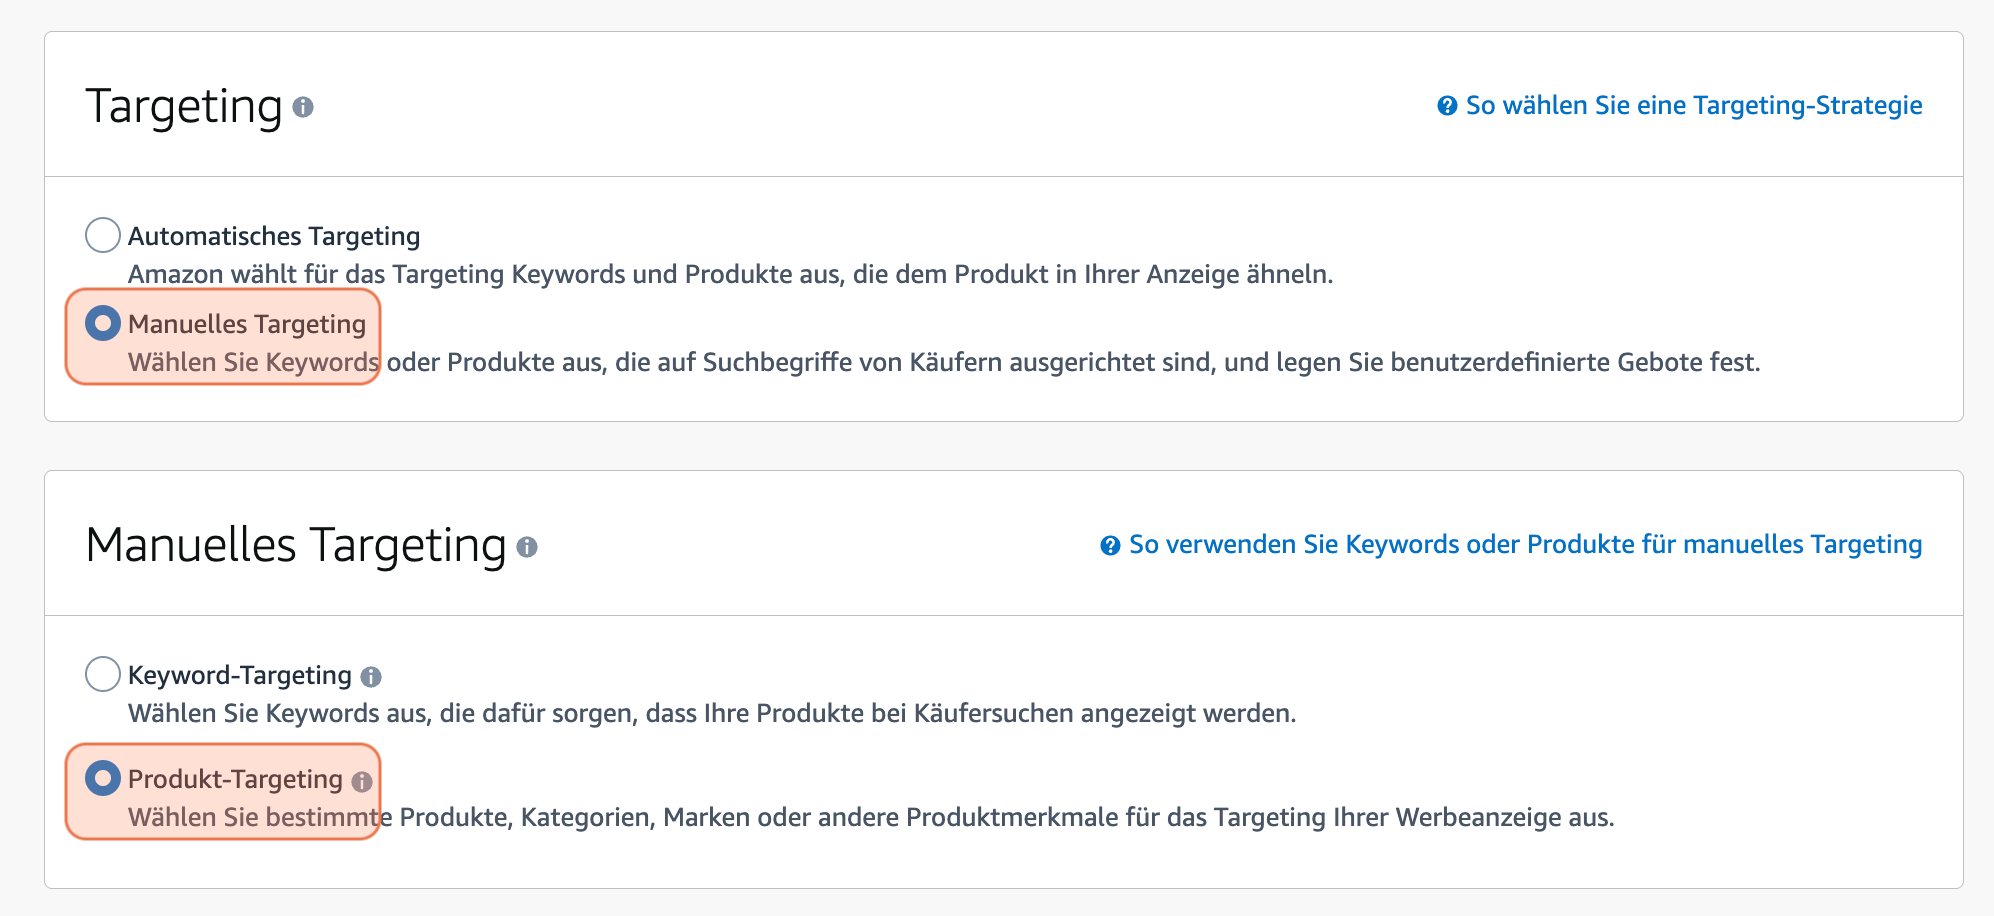
Task: Enable Keyword-Targeting option
Action: point(101,675)
